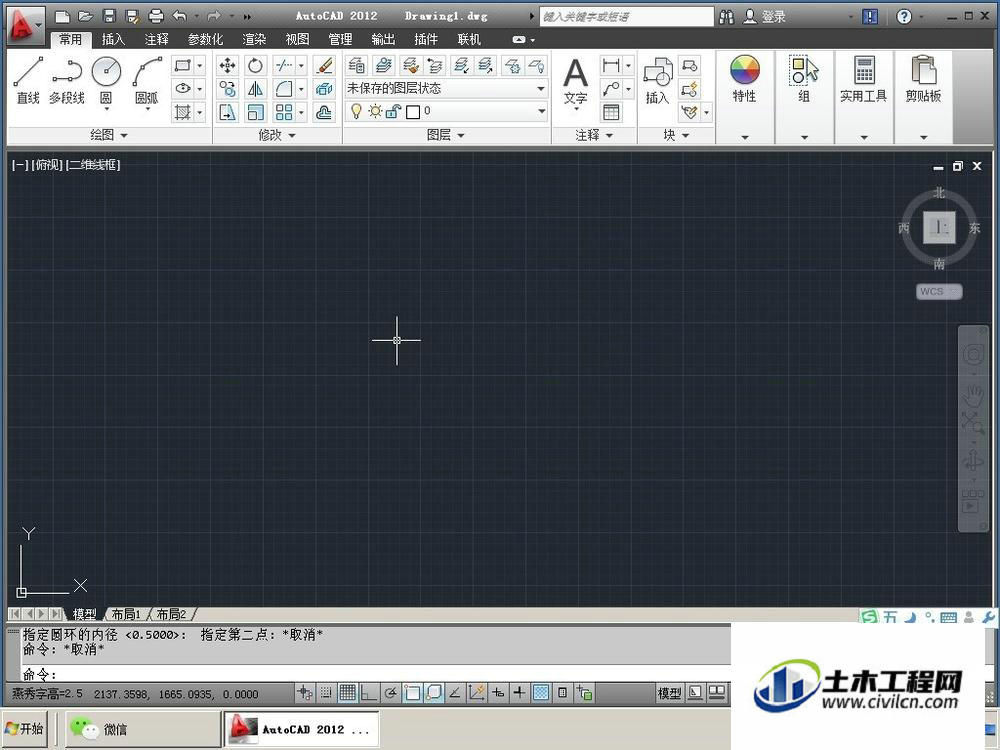Select the 多段线 (Polyline) tool
This screenshot has width=1000, height=750.
point(67,80)
